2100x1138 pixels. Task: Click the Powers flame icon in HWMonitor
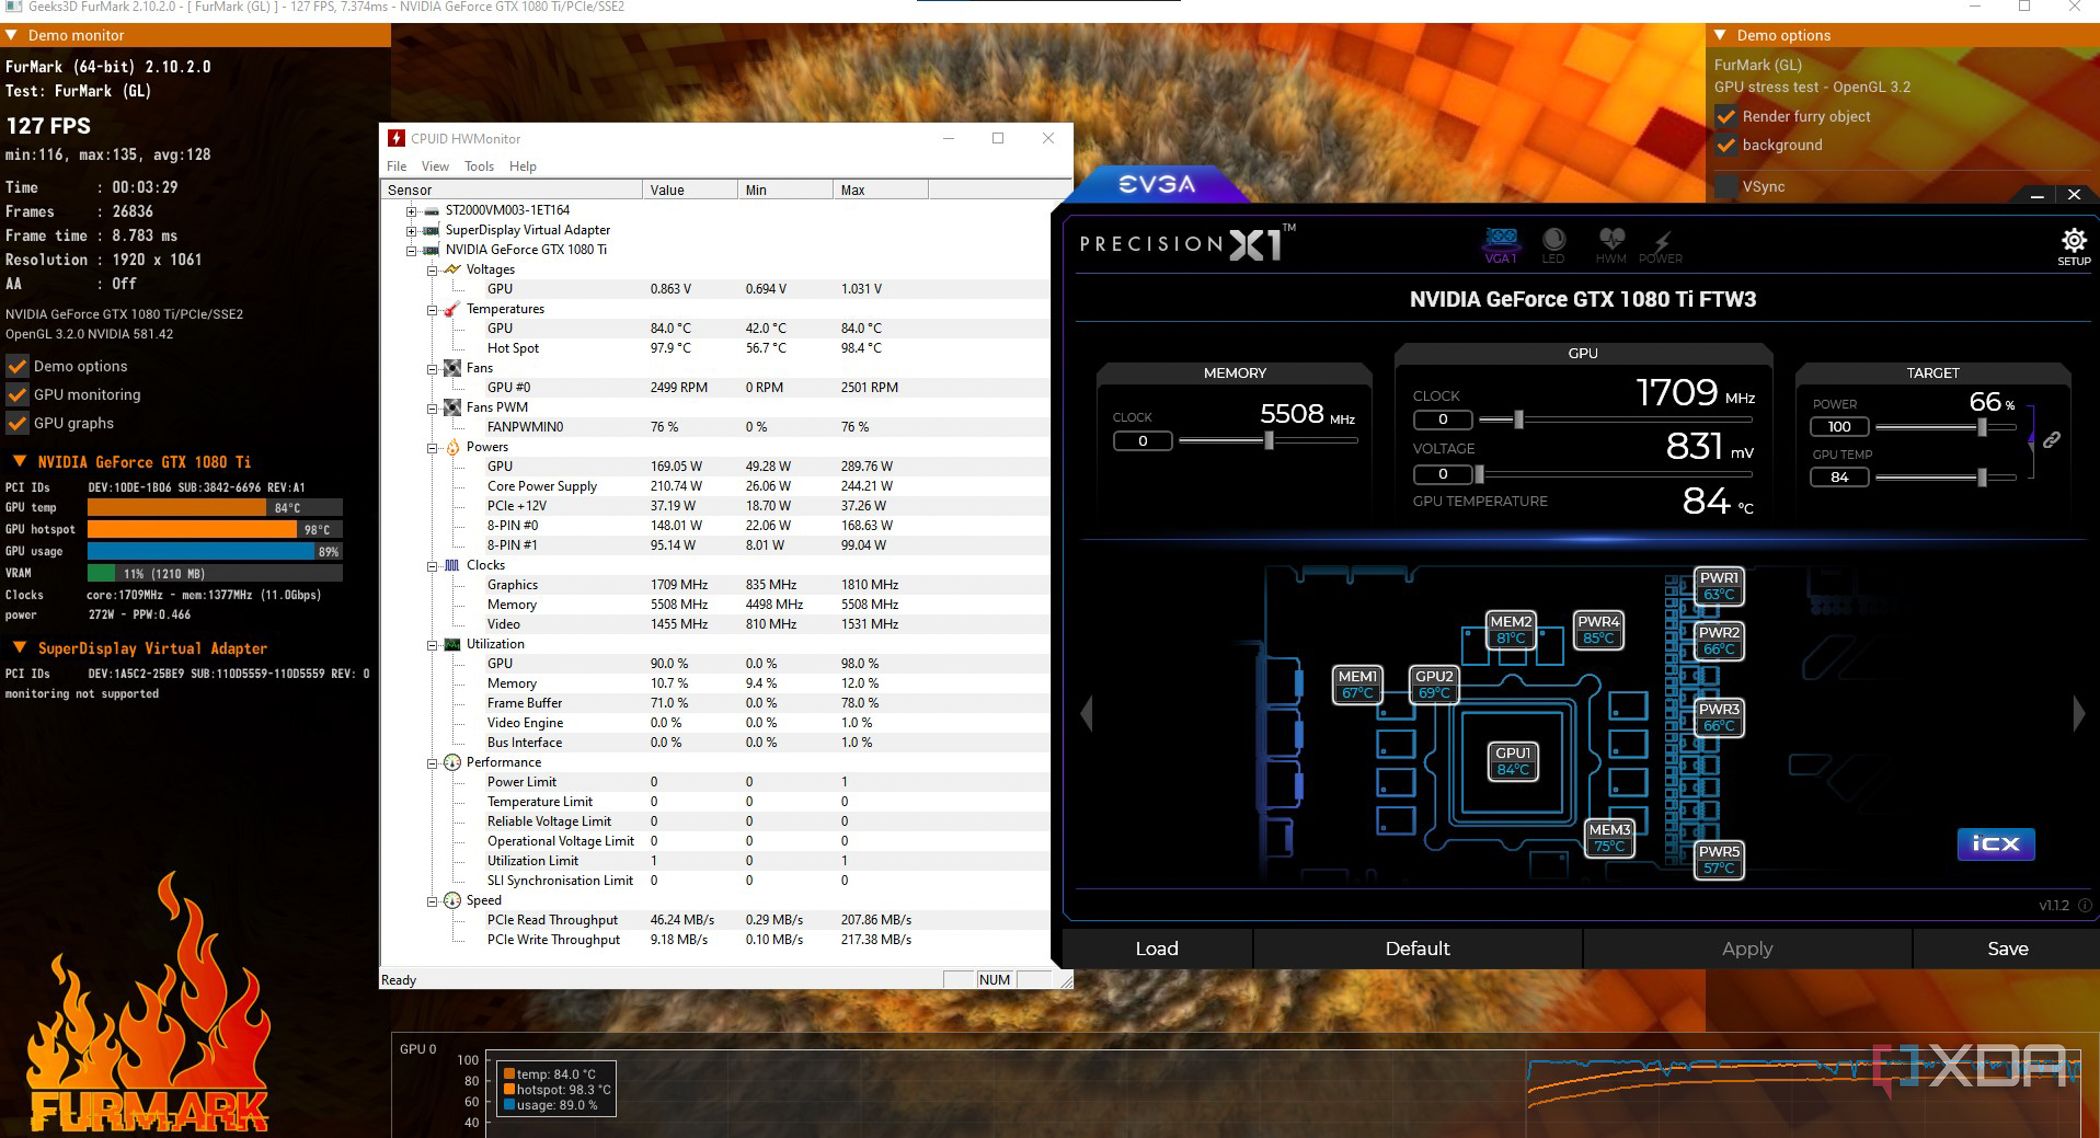[x=452, y=447]
